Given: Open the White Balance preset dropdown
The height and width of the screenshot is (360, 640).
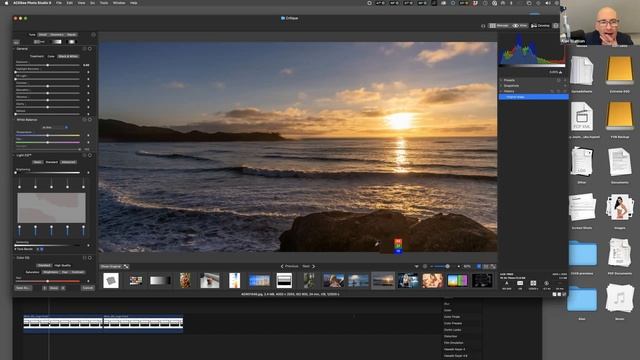Looking at the screenshot, I should coord(55,127).
